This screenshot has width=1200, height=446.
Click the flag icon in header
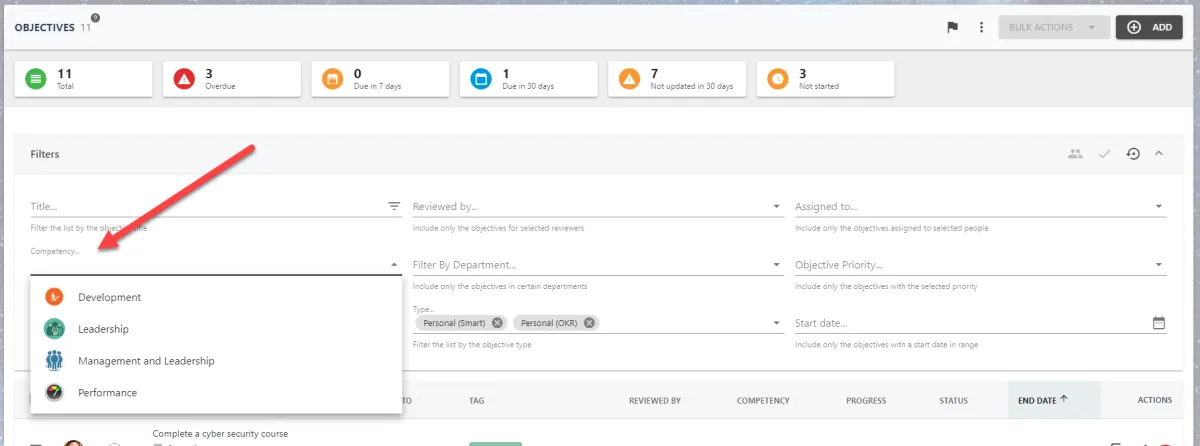953,27
